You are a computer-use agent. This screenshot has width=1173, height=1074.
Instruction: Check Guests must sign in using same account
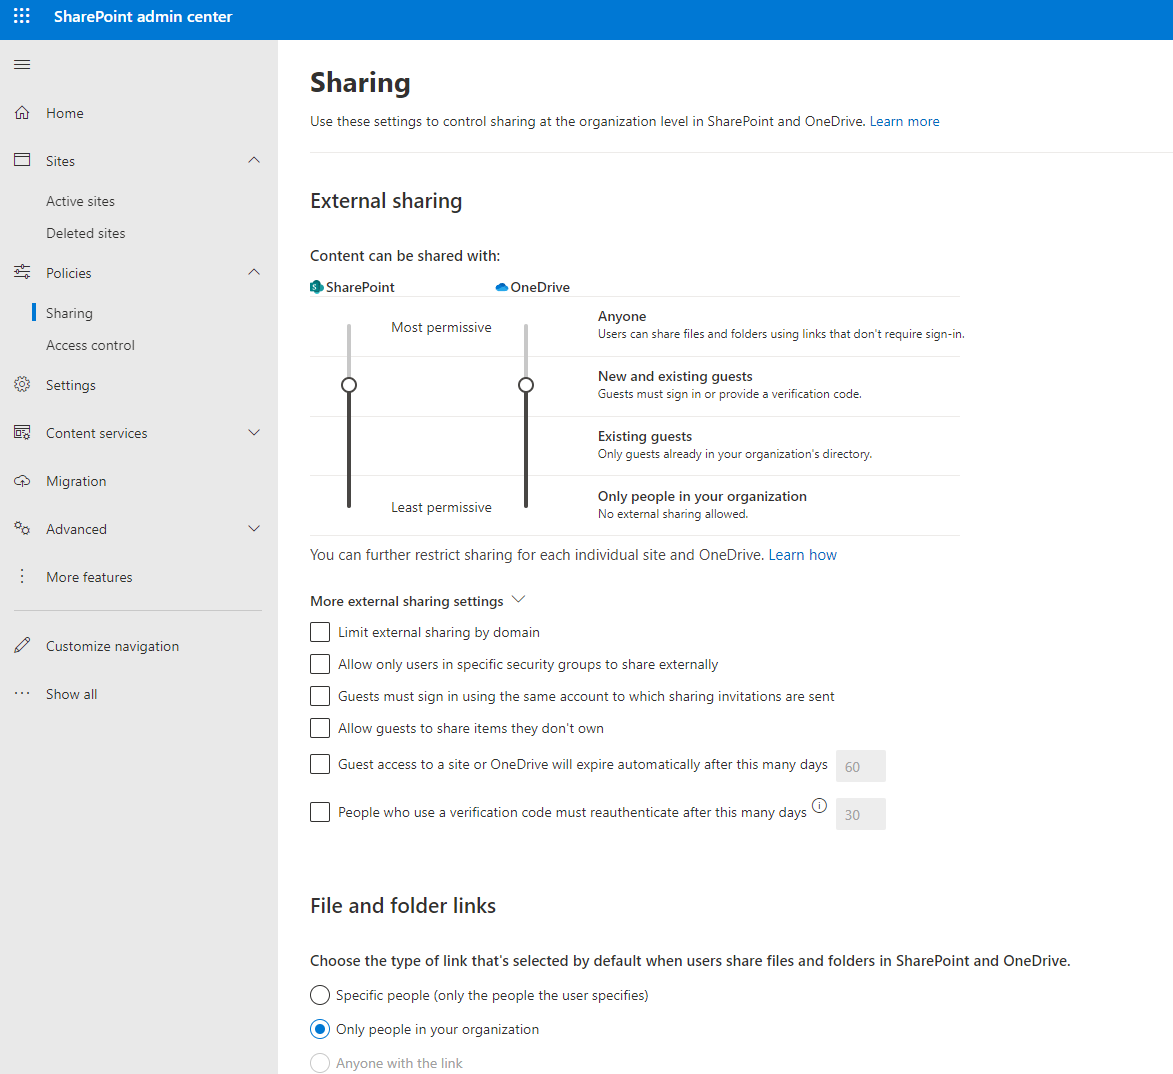click(320, 696)
